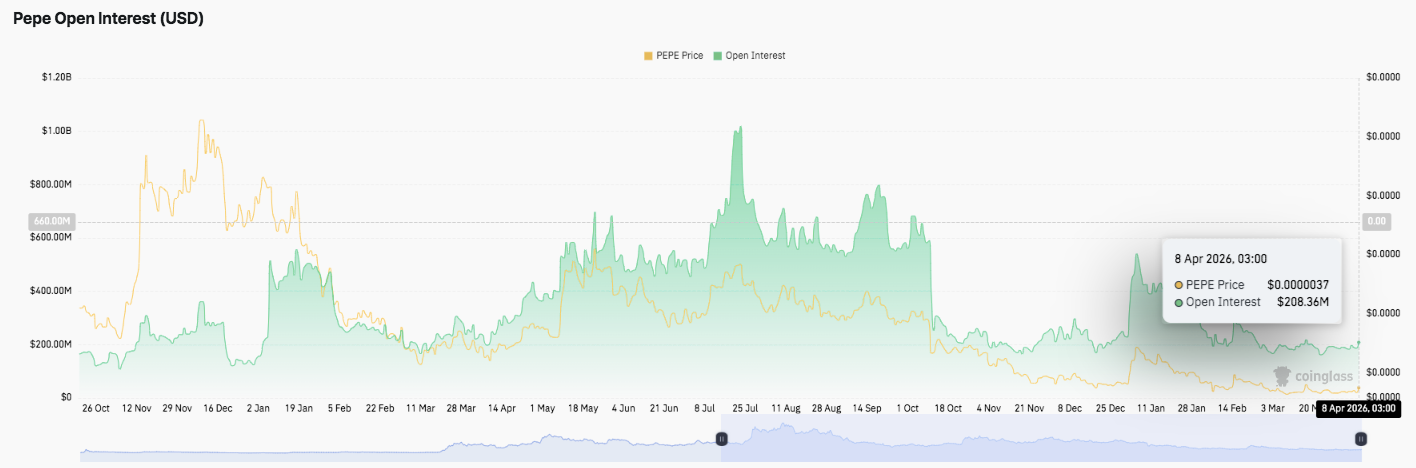The height and width of the screenshot is (468, 1416).
Task: Click the 2 Jan date on the axis
Action: (x=258, y=408)
